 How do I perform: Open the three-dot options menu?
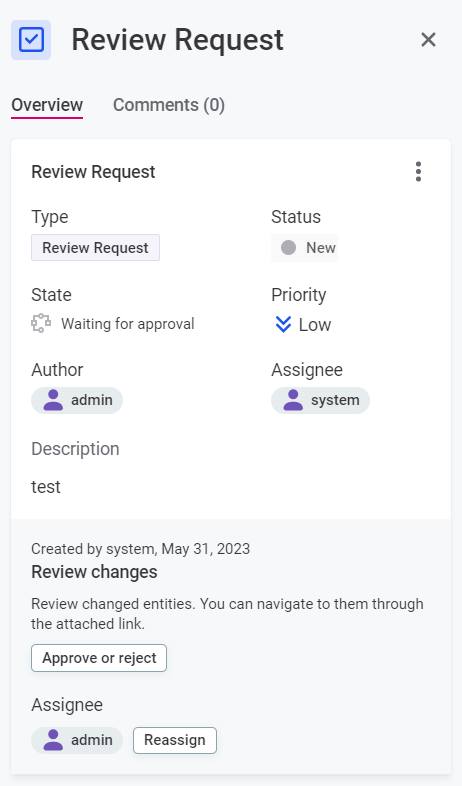click(418, 171)
